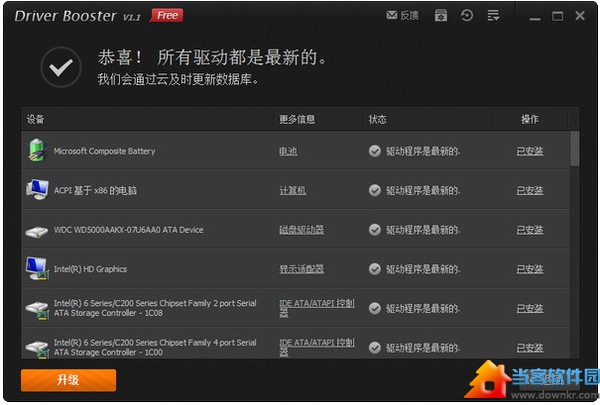The height and width of the screenshot is (405, 600).
Task: Click status check icon for ACPI x86 row
Action: 375,190
